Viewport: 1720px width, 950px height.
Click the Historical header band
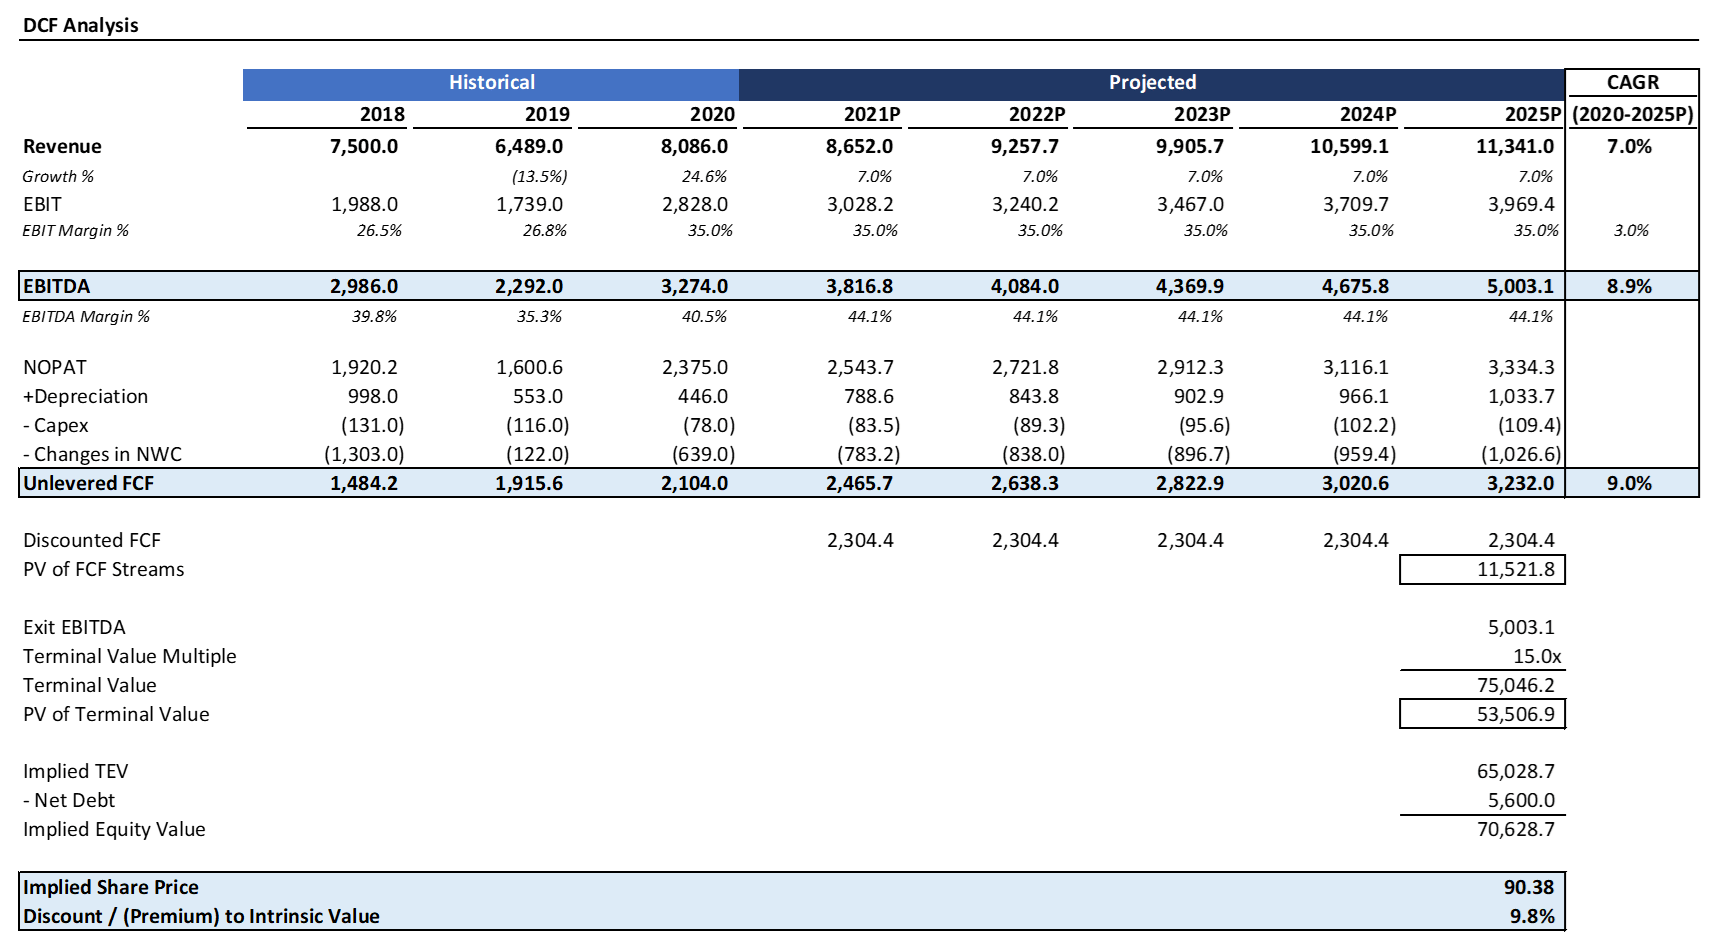click(x=491, y=83)
